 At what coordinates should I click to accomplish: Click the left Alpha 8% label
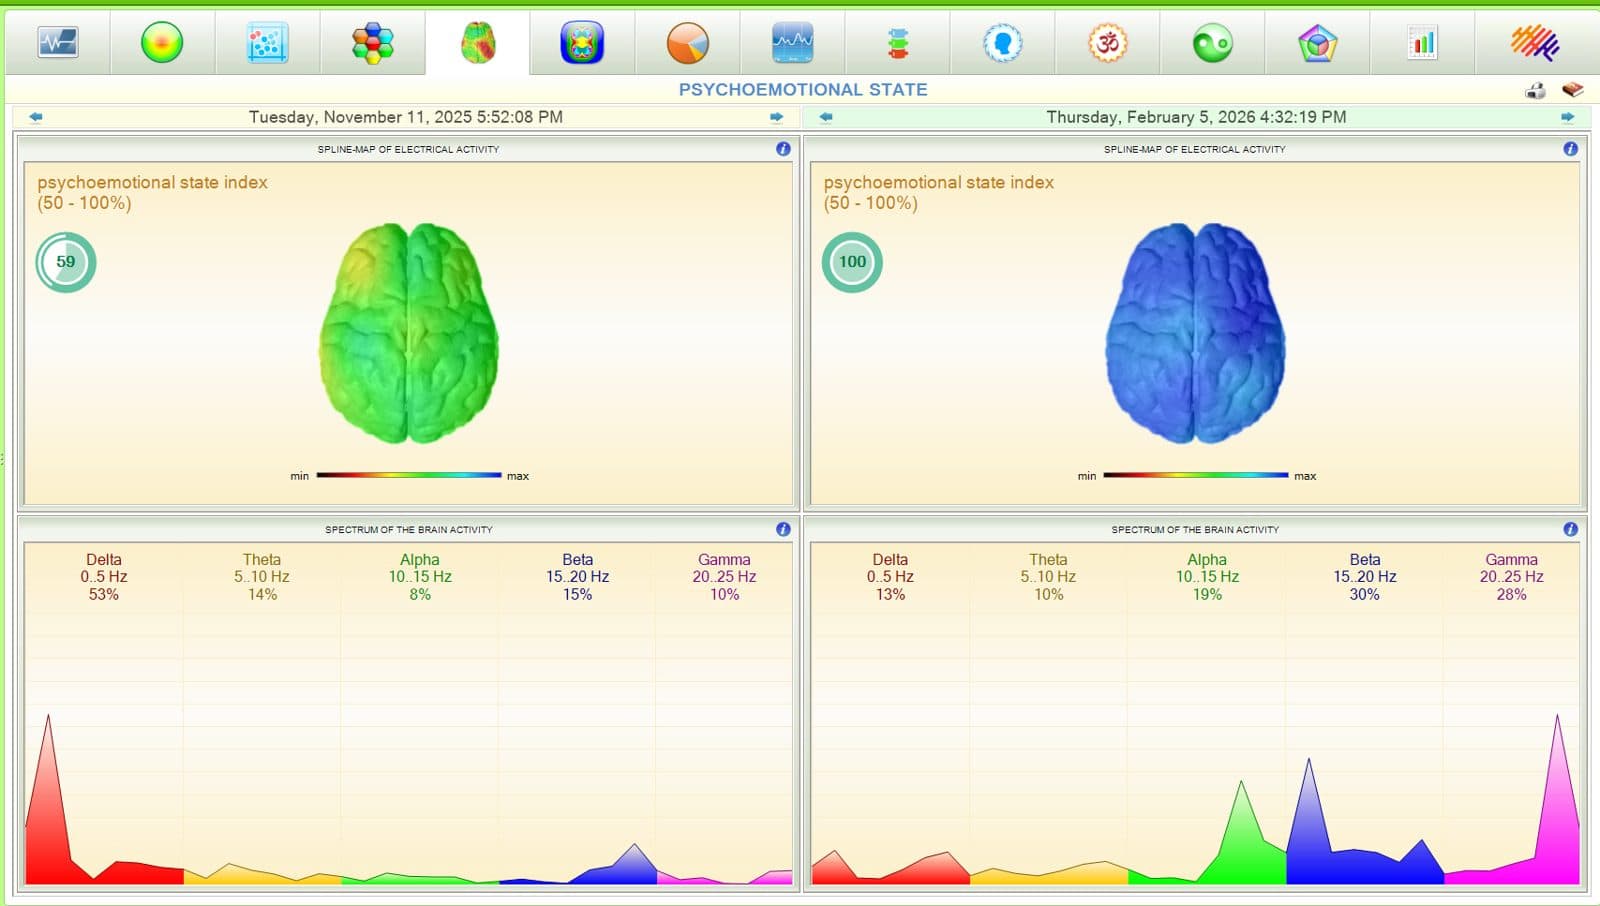coord(420,577)
